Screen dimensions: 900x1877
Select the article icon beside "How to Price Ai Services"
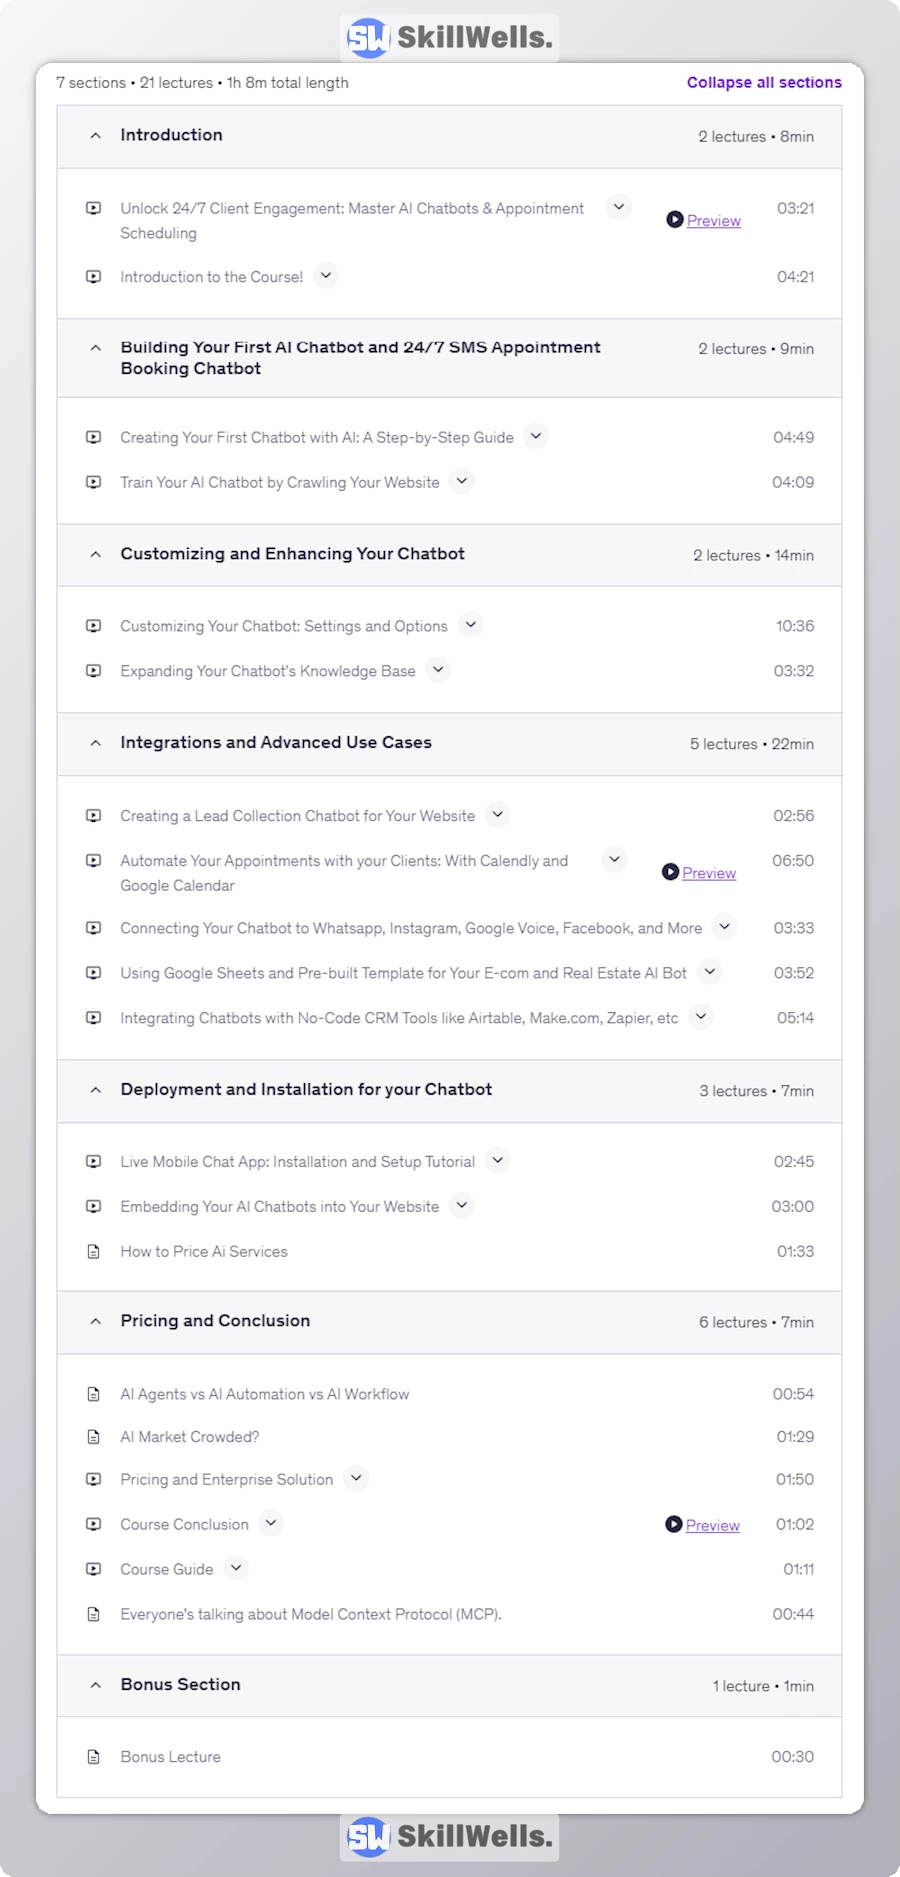pyautogui.click(x=93, y=1251)
